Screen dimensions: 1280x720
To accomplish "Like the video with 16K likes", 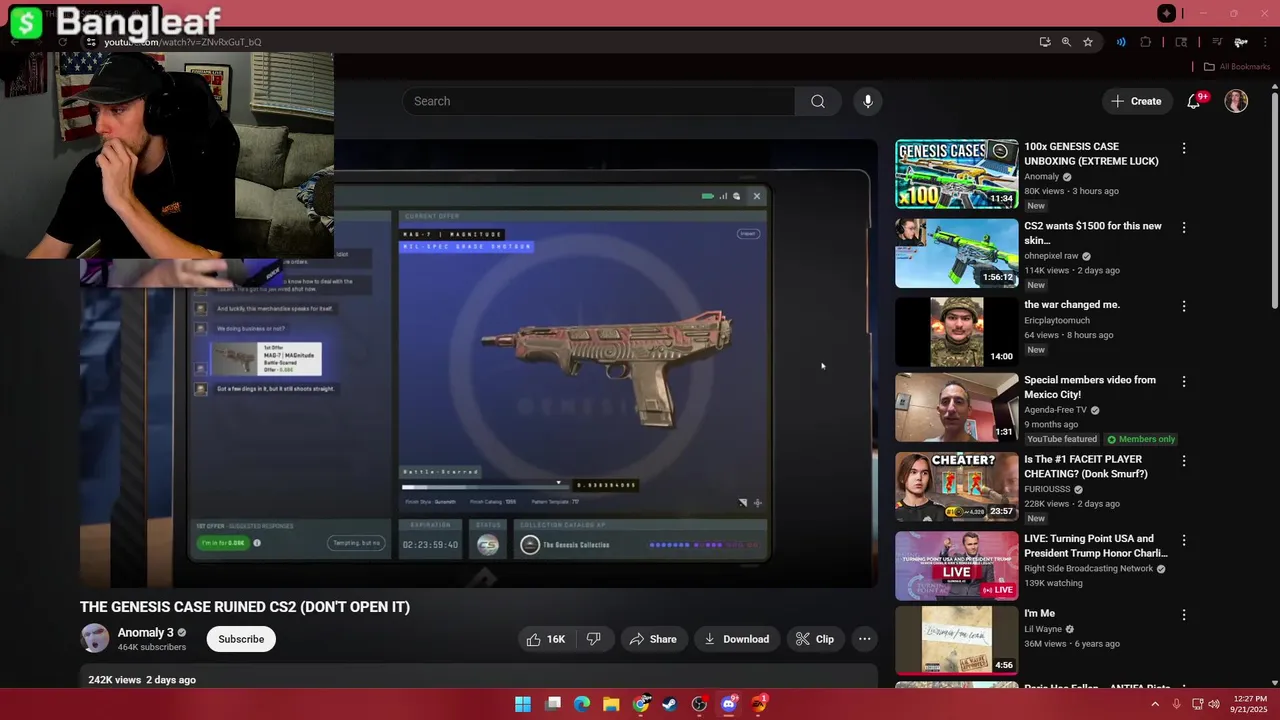I will [x=546, y=639].
